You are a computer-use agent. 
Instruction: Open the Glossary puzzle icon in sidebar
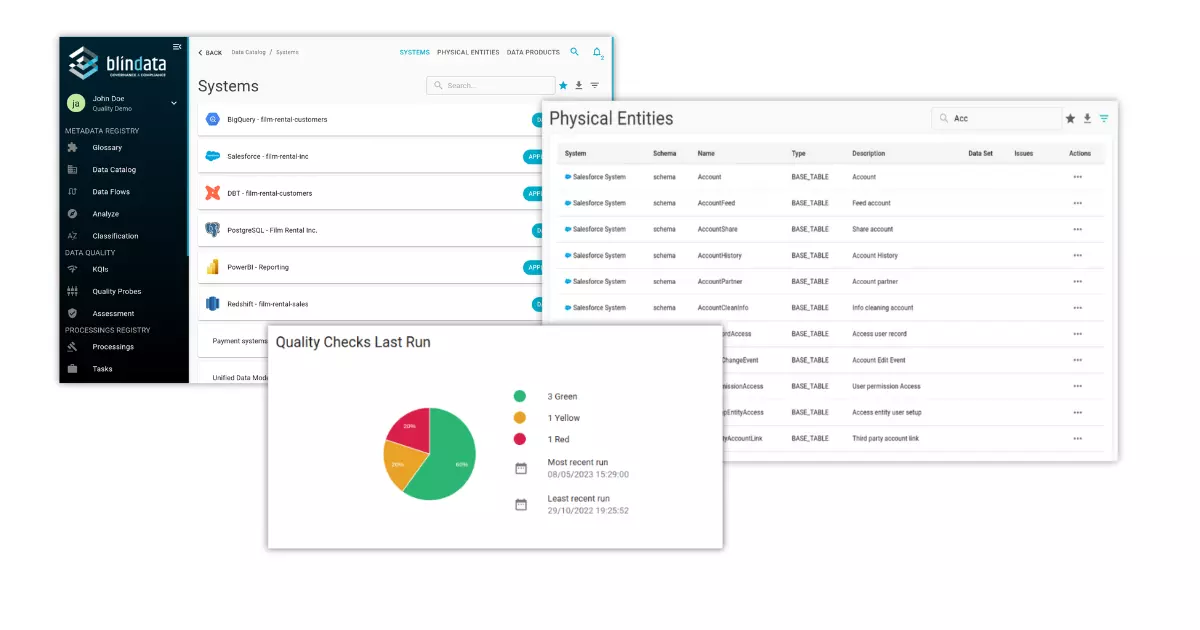pos(72,147)
